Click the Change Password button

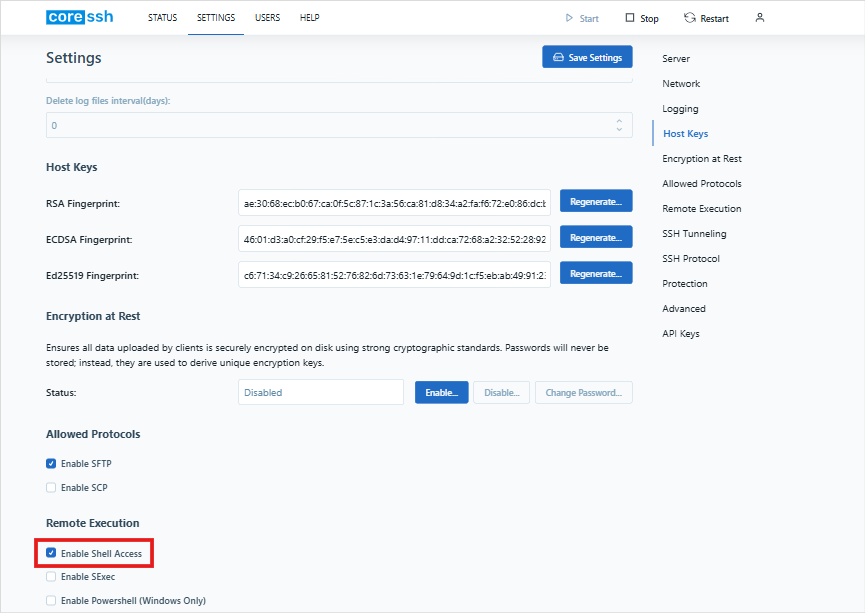[x=584, y=392]
